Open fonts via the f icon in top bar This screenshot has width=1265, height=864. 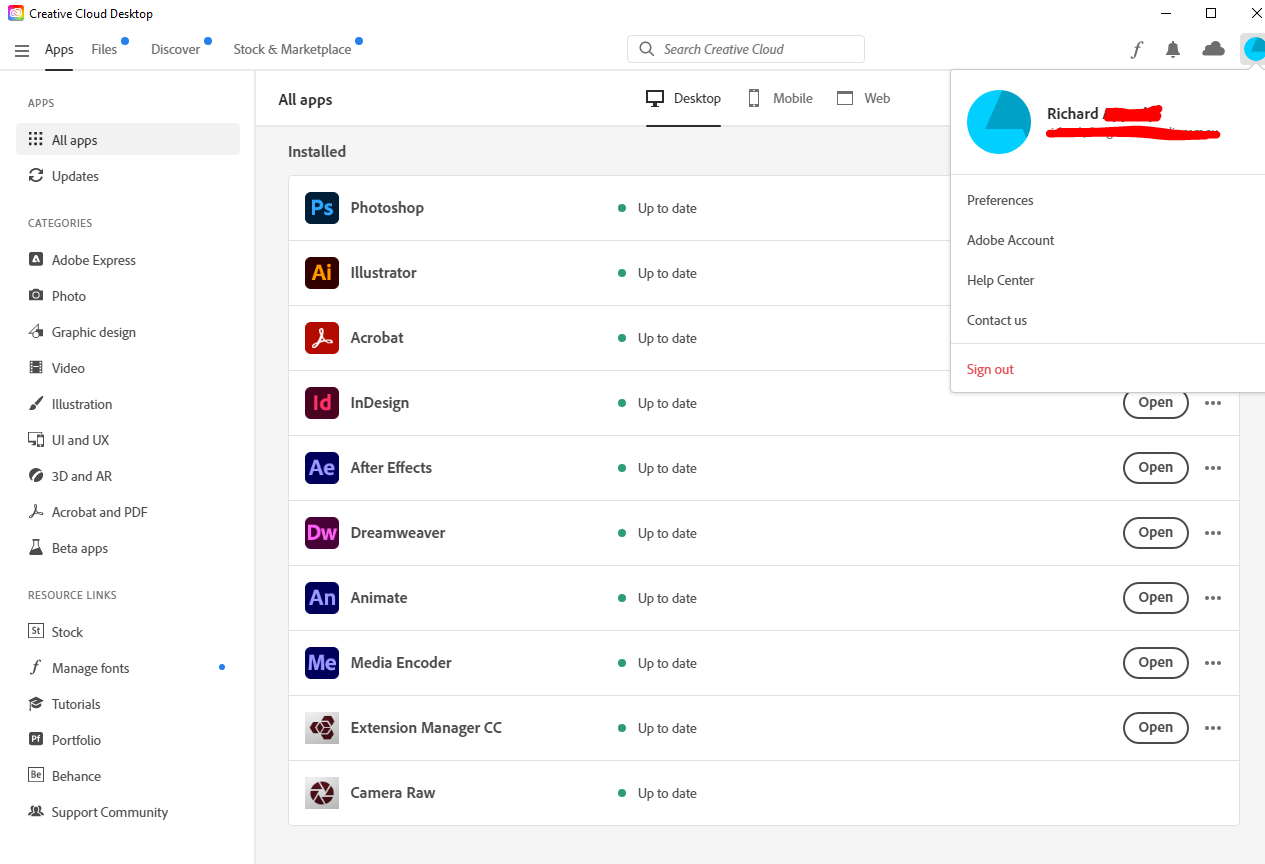click(x=1136, y=49)
